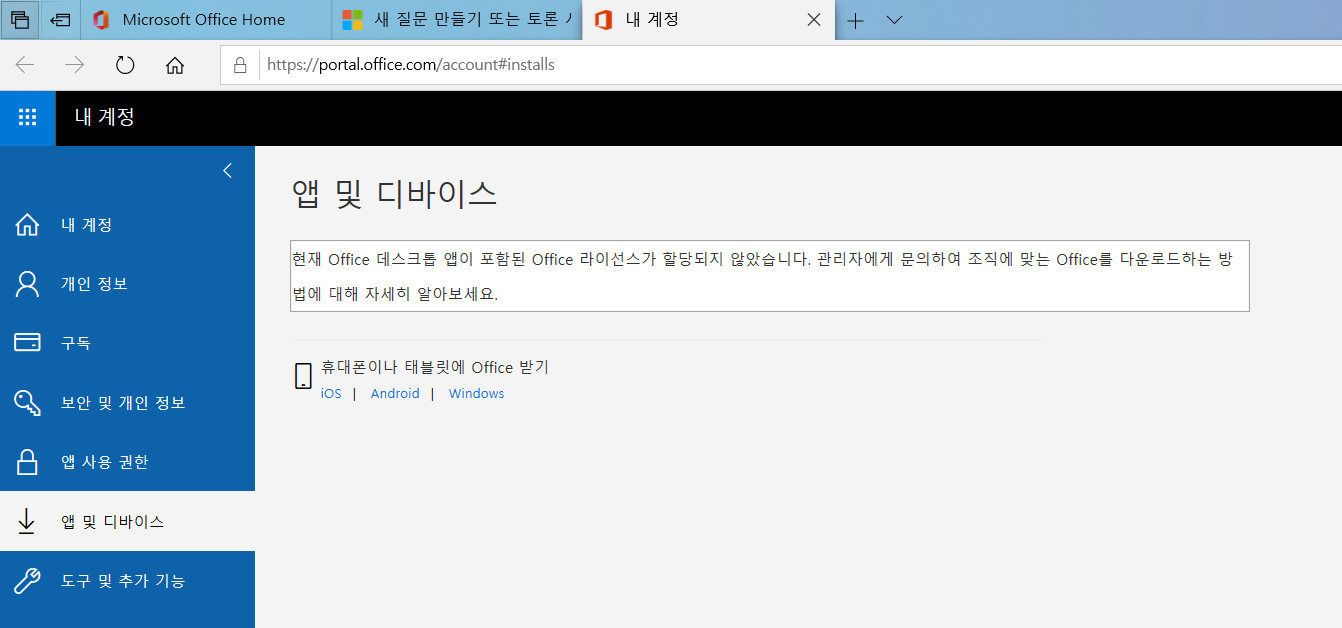The image size is (1342, 628).
Task: Go to 구독 in the sidebar
Action: coord(127,343)
